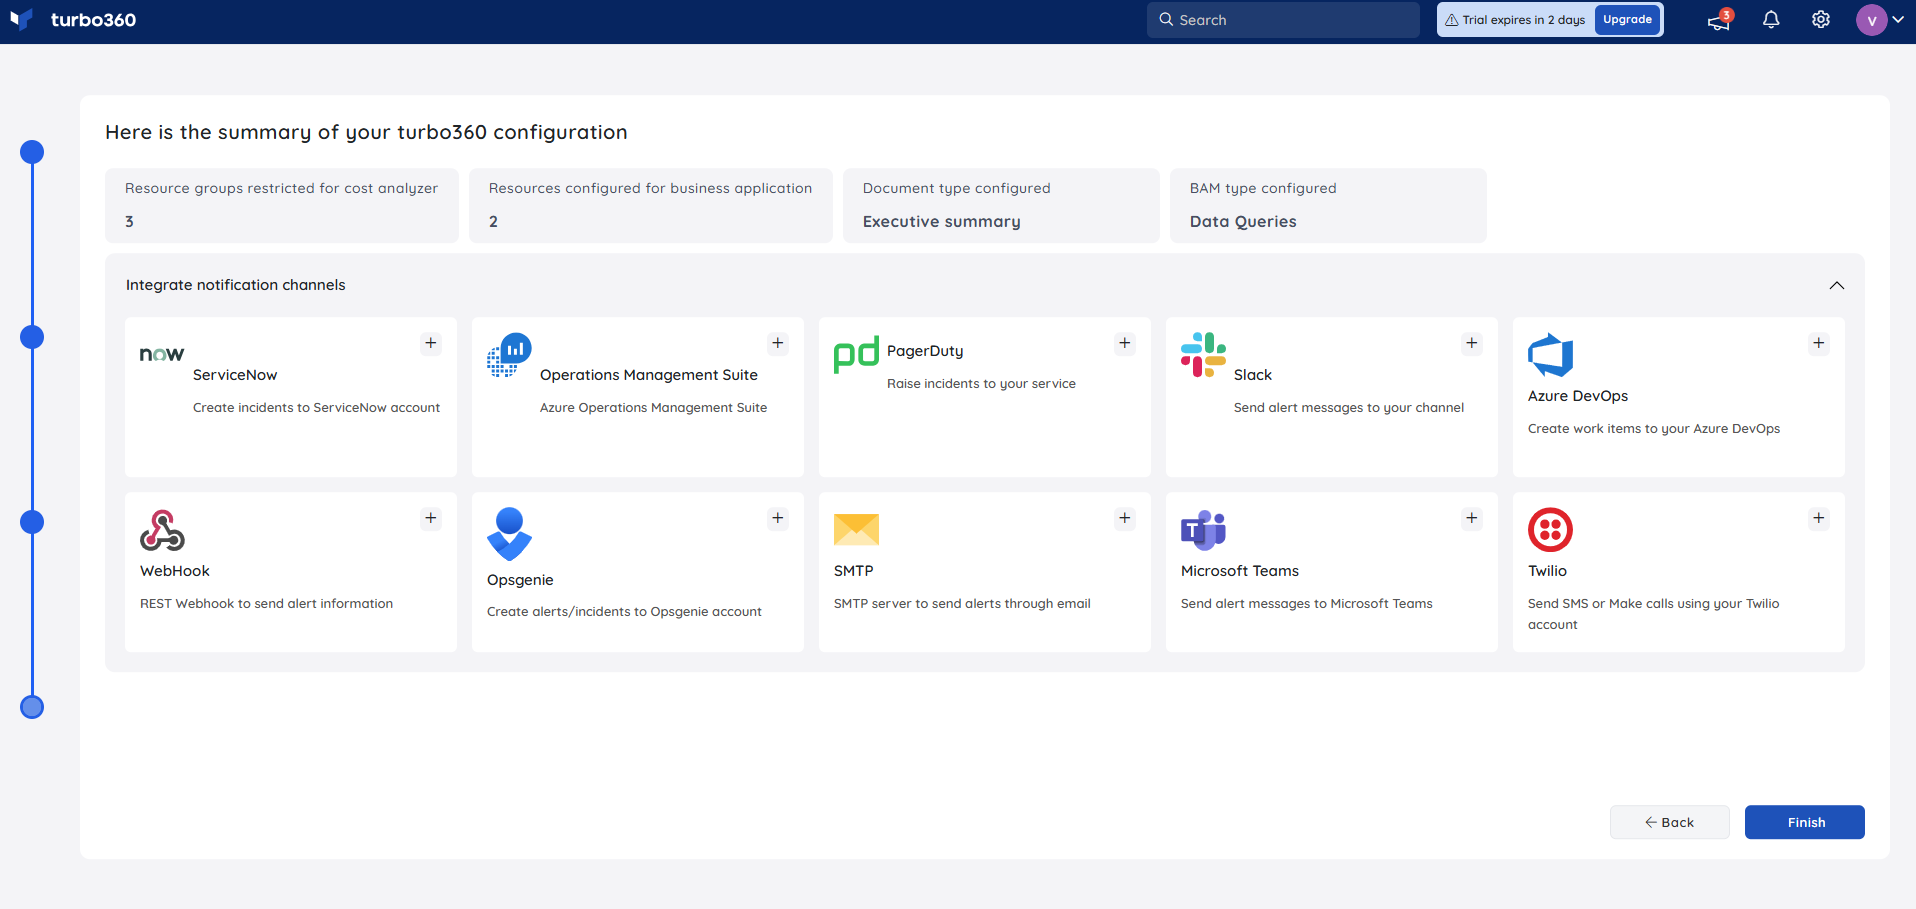This screenshot has height=909, width=1916.
Task: Add the Microsoft Teams channel with plus
Action: tap(1472, 518)
